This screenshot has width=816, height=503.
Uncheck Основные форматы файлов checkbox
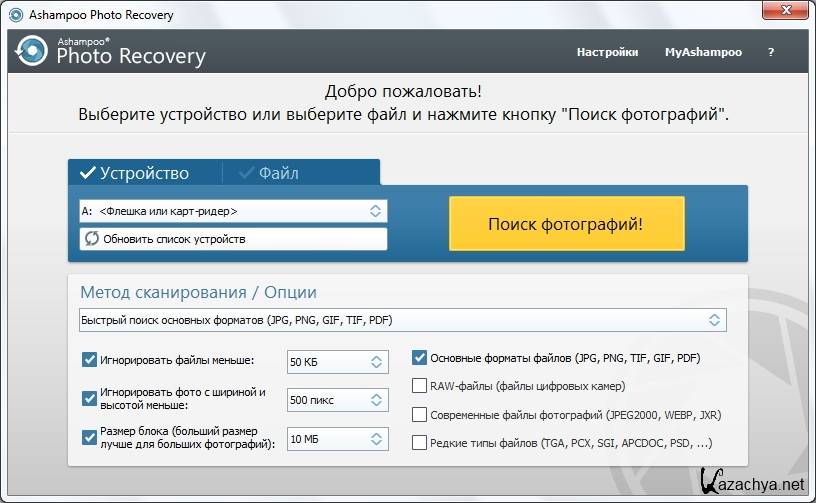[420, 357]
